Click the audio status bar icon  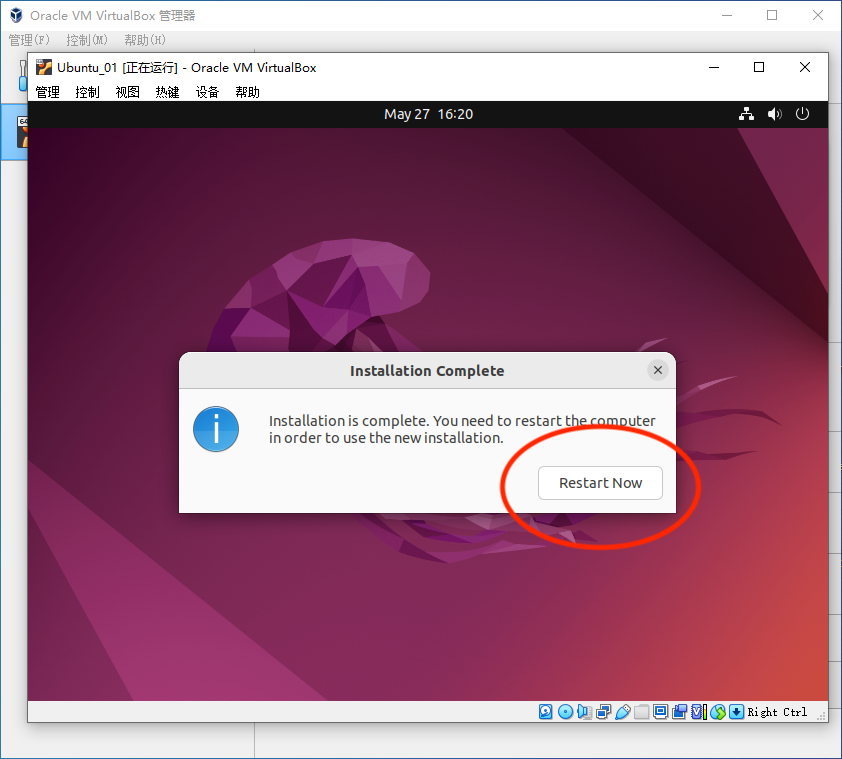coord(584,712)
